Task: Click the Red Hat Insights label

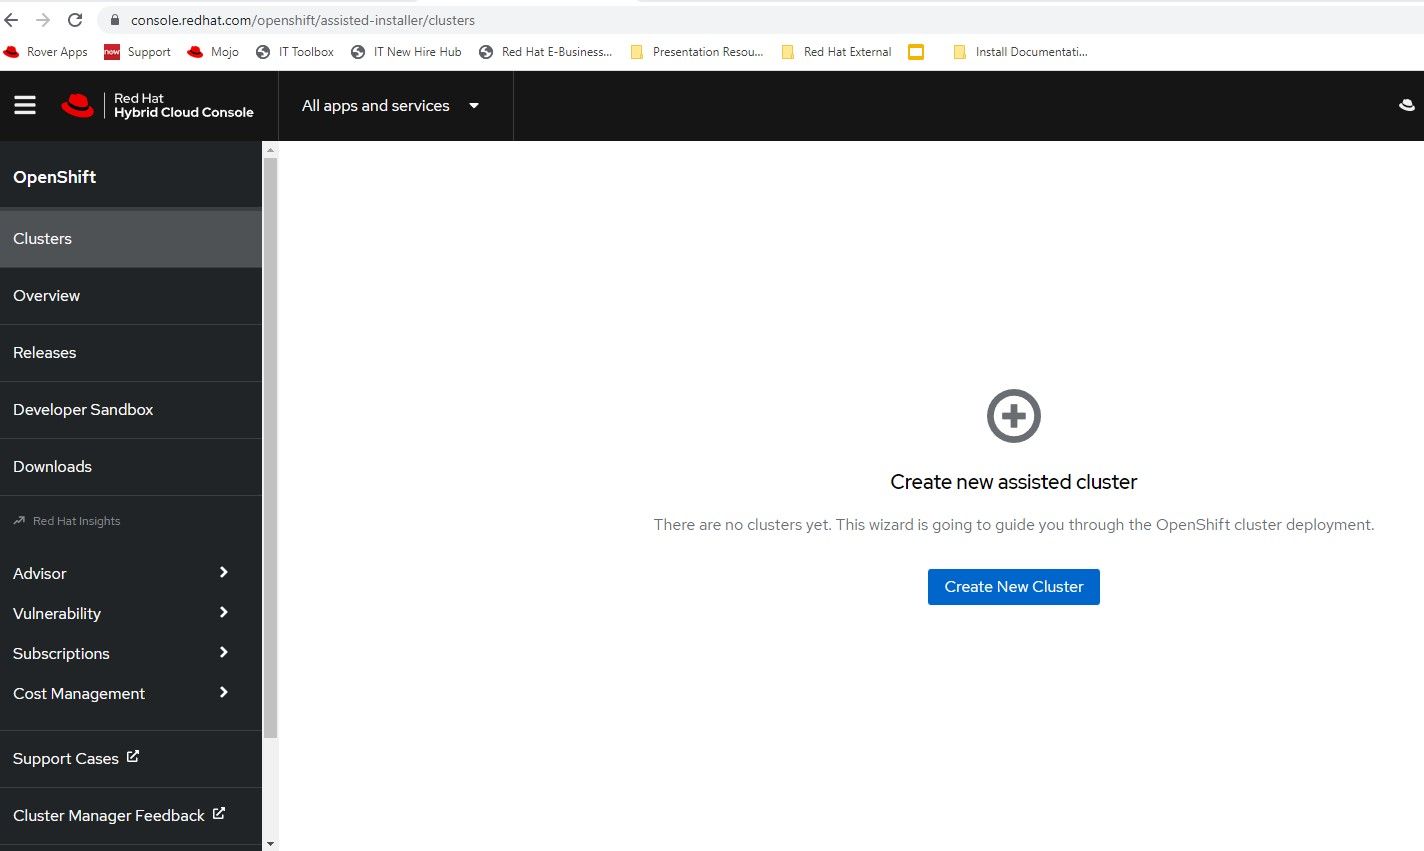Action: coord(76,521)
